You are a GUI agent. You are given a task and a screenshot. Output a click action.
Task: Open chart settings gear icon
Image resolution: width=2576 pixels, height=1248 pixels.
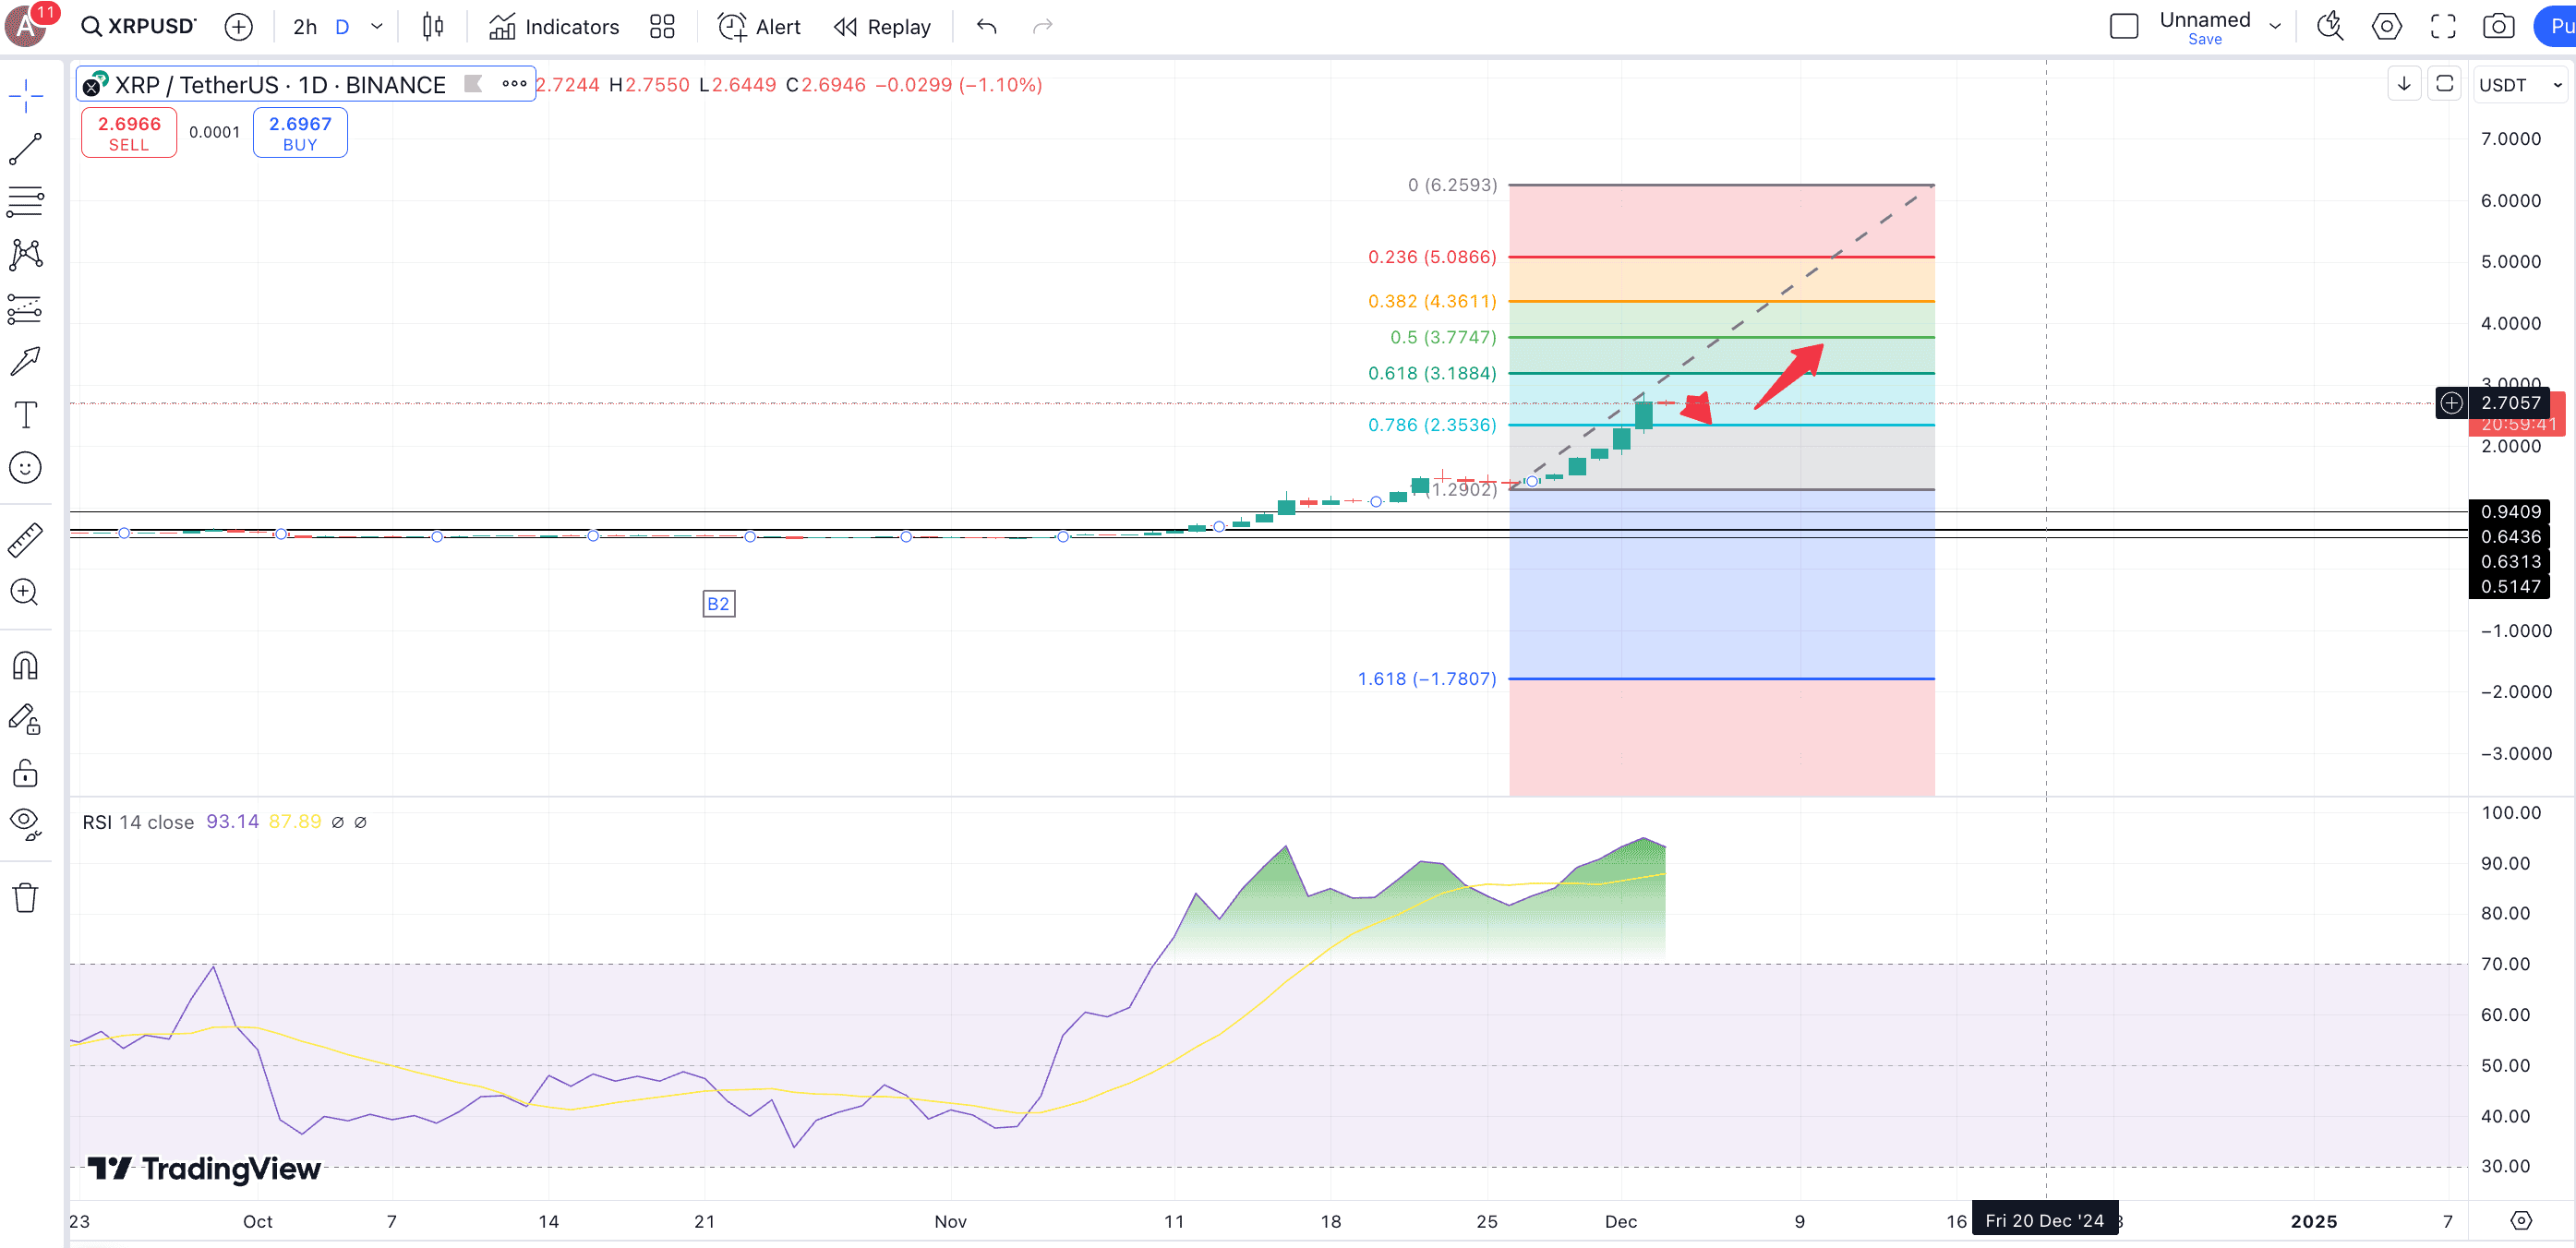(x=2386, y=27)
